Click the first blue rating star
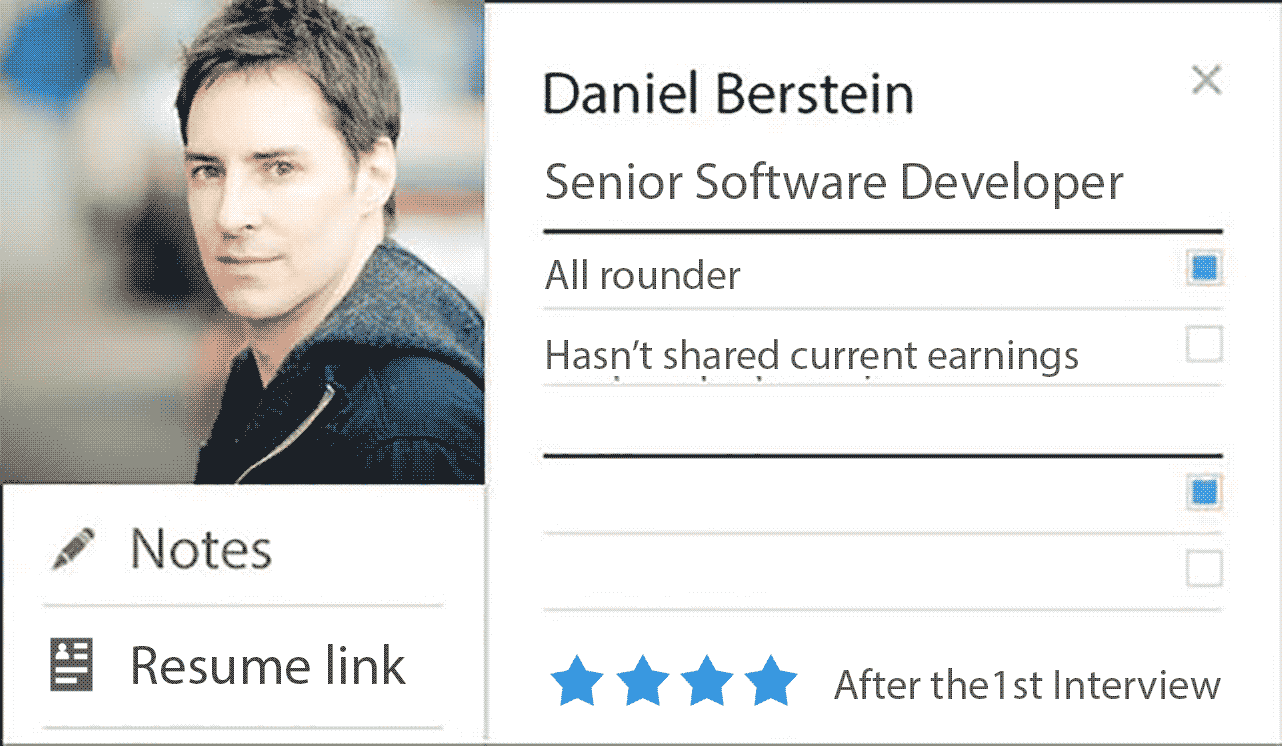Screen dimensions: 1282x746 click(577, 684)
